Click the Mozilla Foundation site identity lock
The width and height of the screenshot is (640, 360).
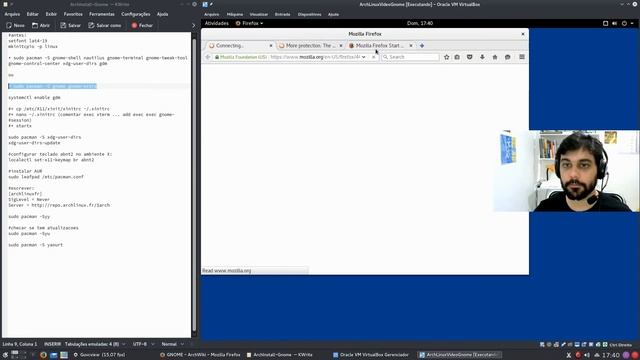tap(241, 57)
